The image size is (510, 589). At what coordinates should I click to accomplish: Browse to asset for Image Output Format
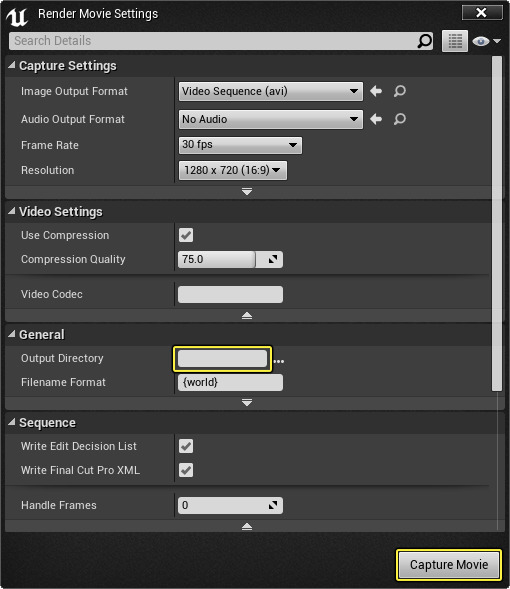click(x=400, y=91)
